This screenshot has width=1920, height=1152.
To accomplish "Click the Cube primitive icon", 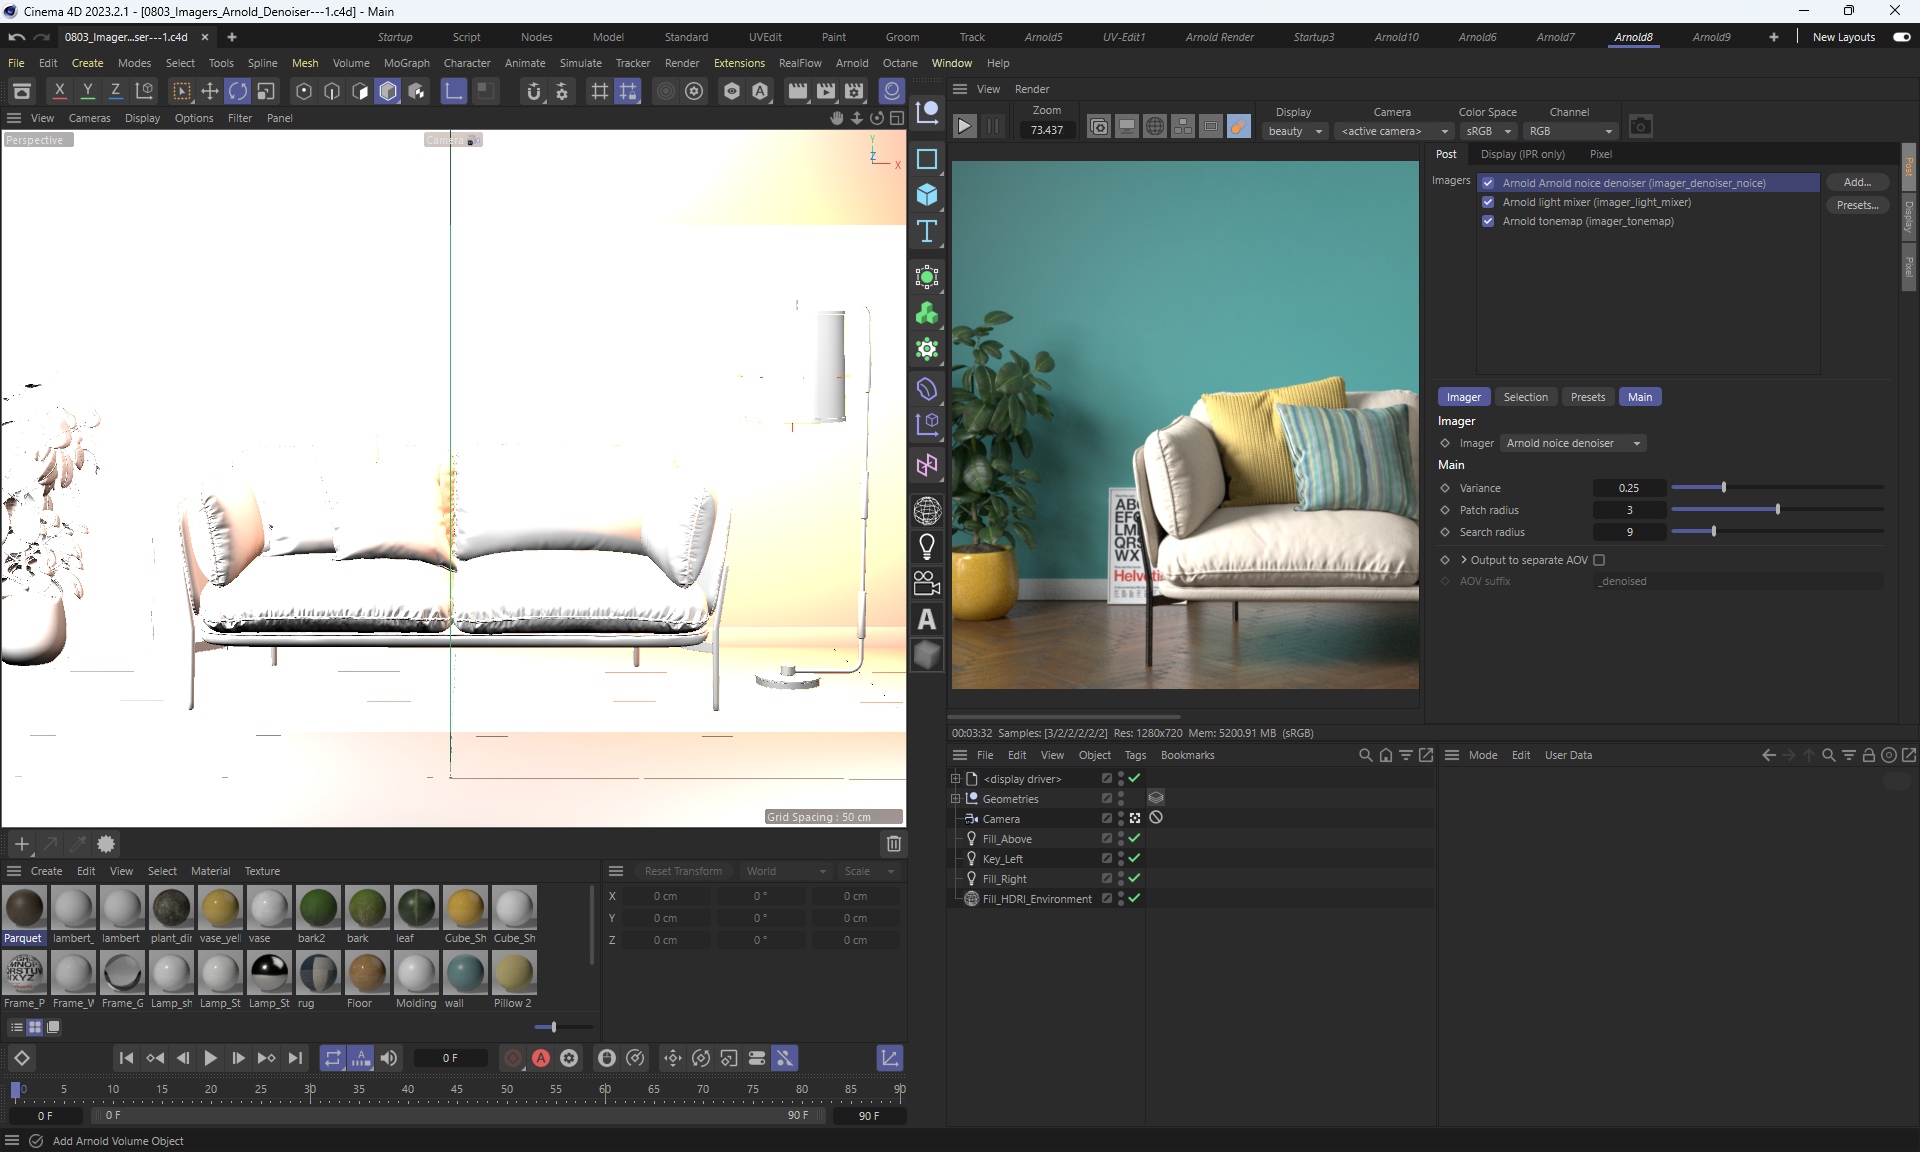I will click(927, 195).
